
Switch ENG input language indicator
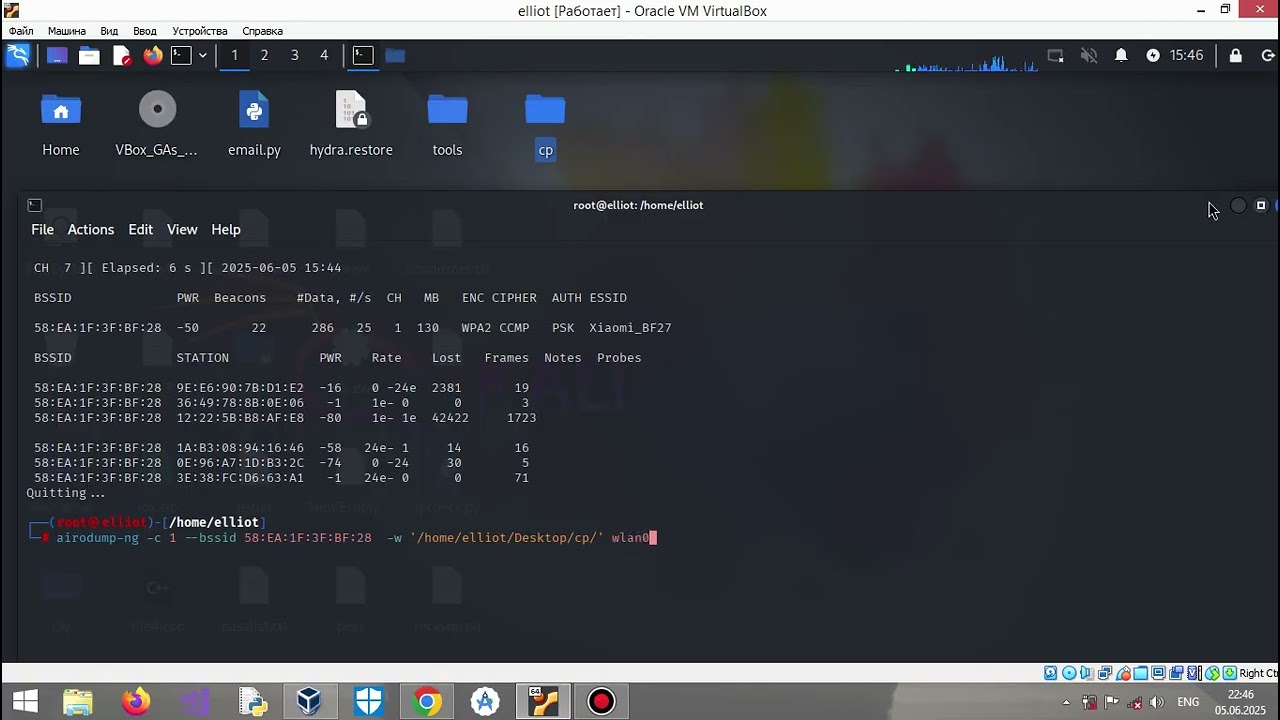(1188, 702)
